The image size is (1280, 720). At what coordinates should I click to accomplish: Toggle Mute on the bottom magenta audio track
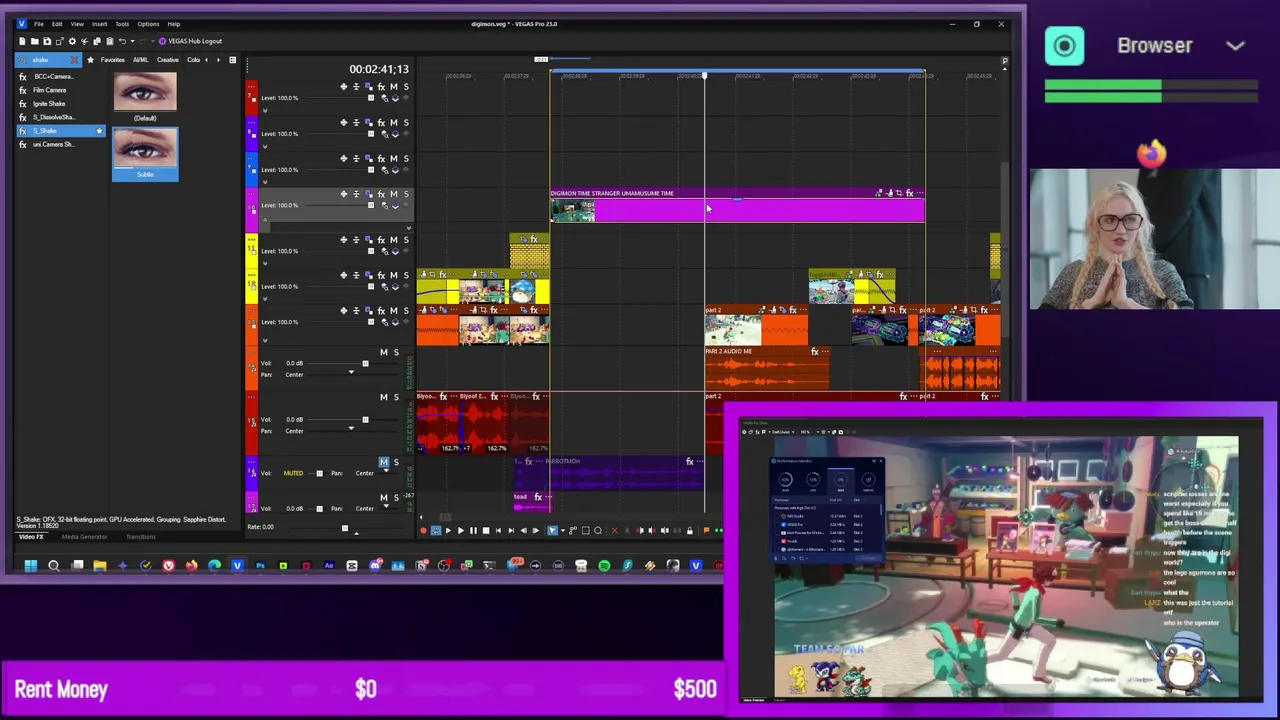pyautogui.click(x=383, y=497)
